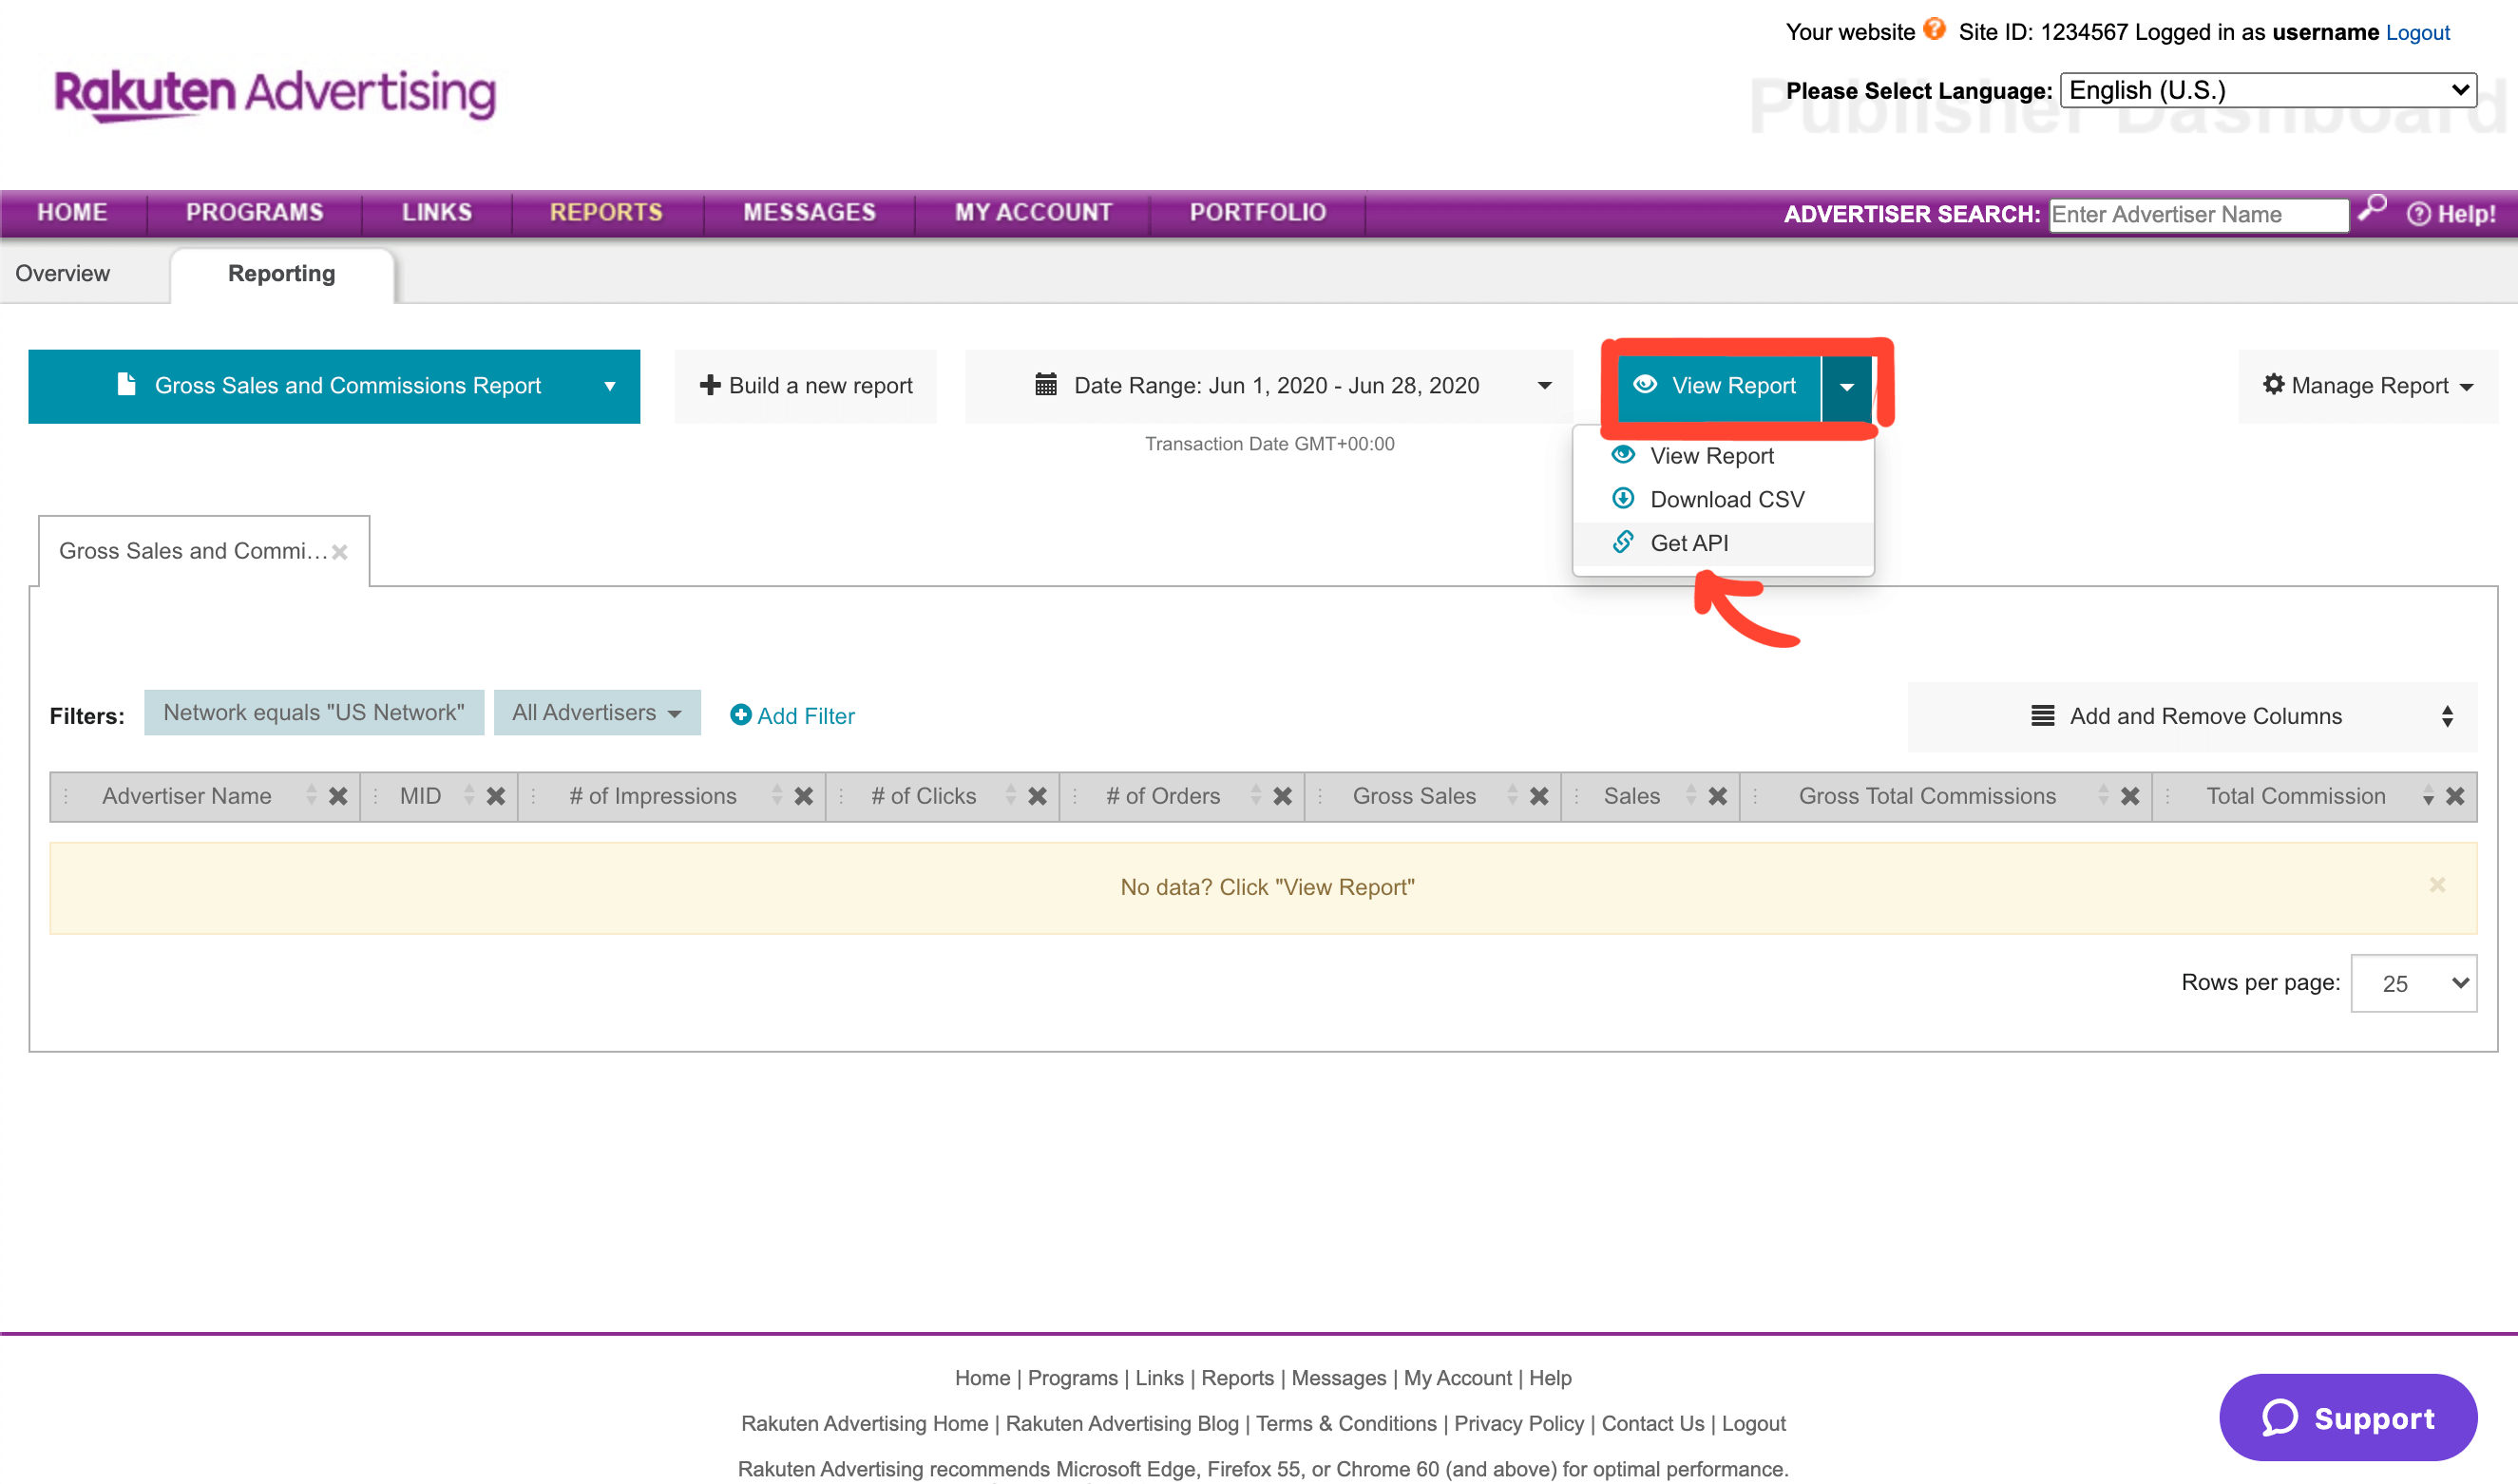2518x1484 pixels.
Task: Sort by Advertiser Name arrows
Action: coord(311,796)
